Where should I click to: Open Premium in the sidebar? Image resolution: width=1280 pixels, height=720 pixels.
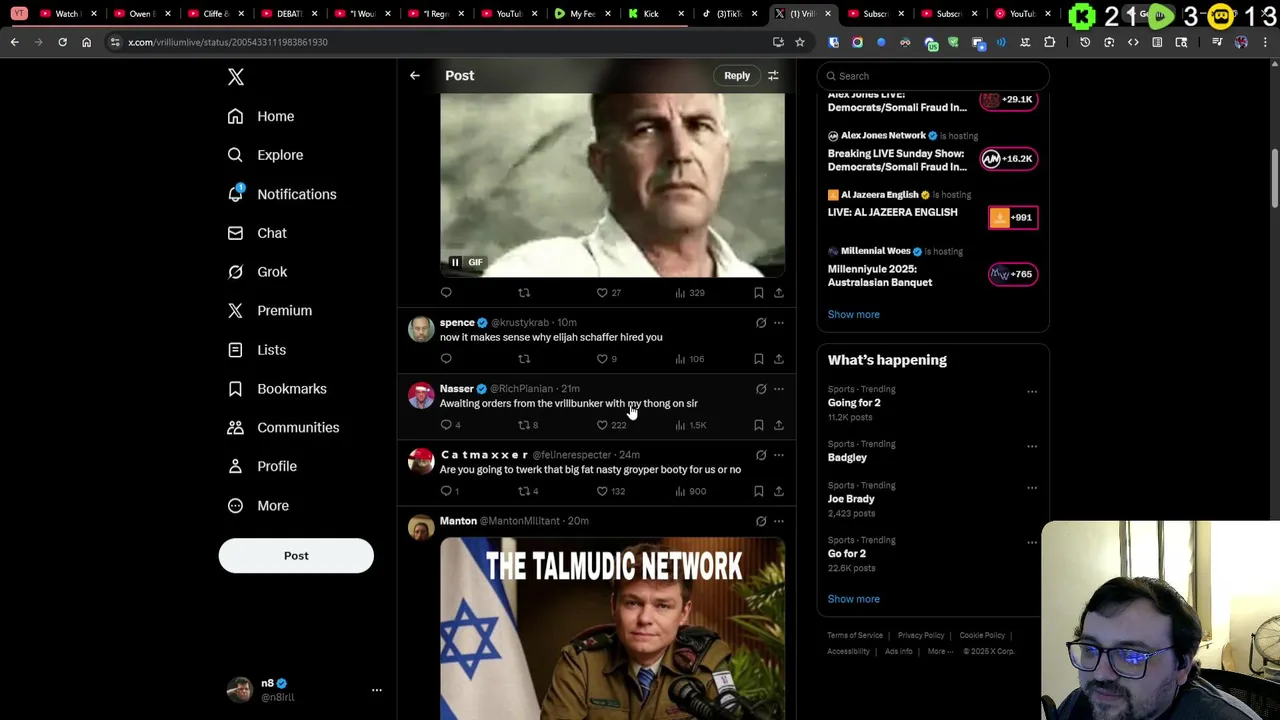(269, 310)
